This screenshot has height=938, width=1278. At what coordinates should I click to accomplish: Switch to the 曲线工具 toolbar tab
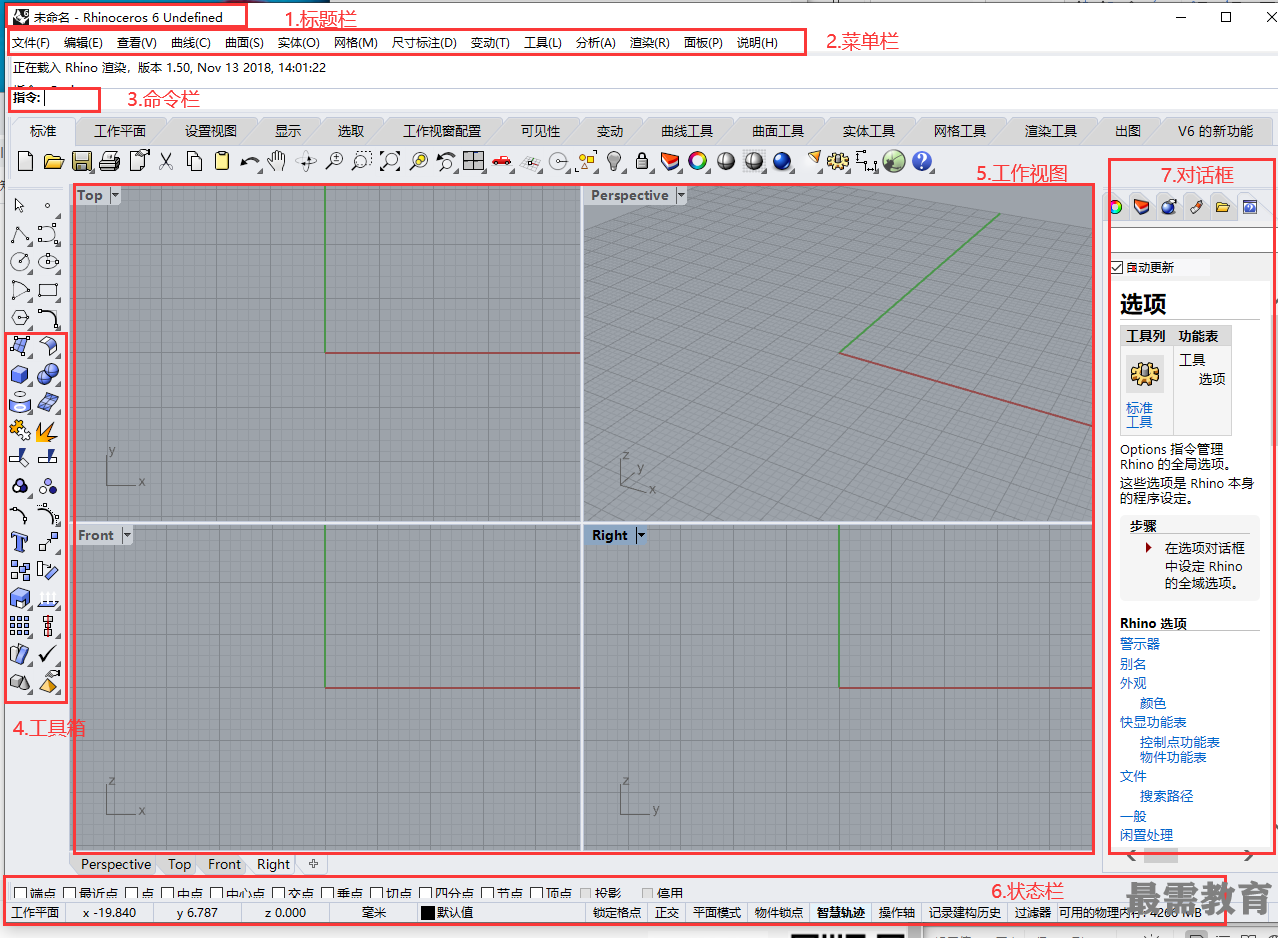click(687, 131)
